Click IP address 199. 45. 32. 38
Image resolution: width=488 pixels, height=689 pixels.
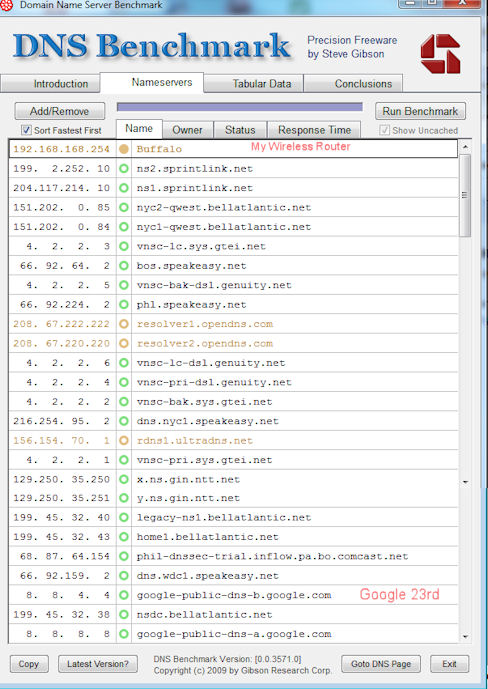[61, 614]
